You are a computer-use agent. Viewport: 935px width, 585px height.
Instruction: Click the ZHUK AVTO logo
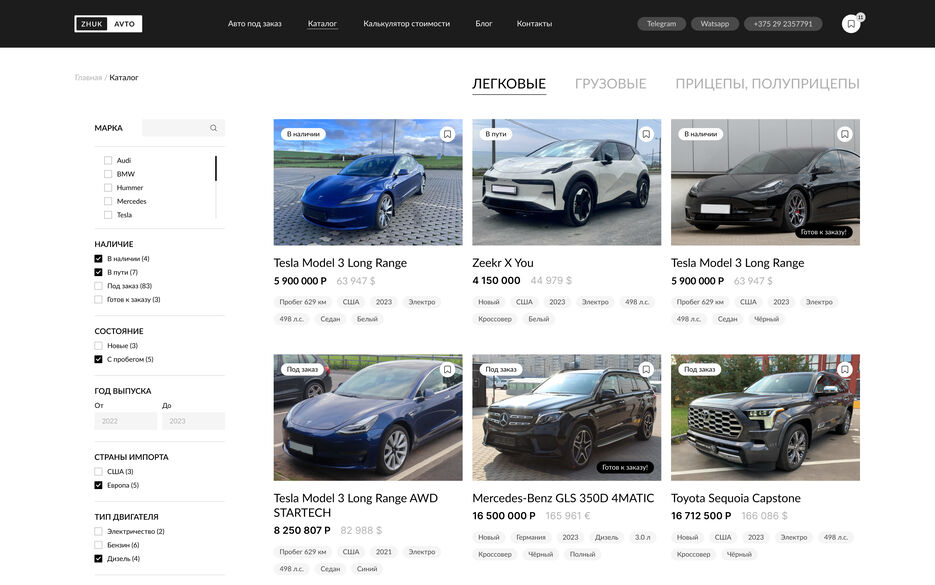click(108, 24)
